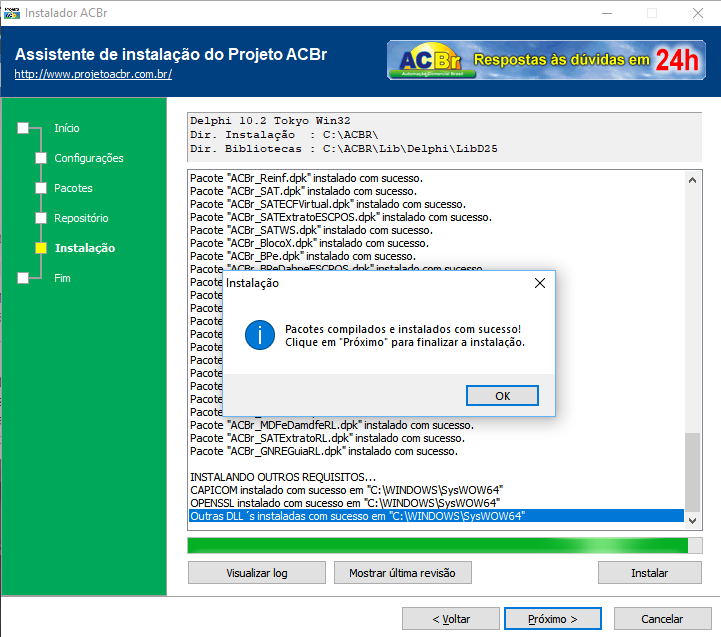Click 'Dir. Instalação : C:\ACBR\' line

pyautogui.click(x=284, y=135)
